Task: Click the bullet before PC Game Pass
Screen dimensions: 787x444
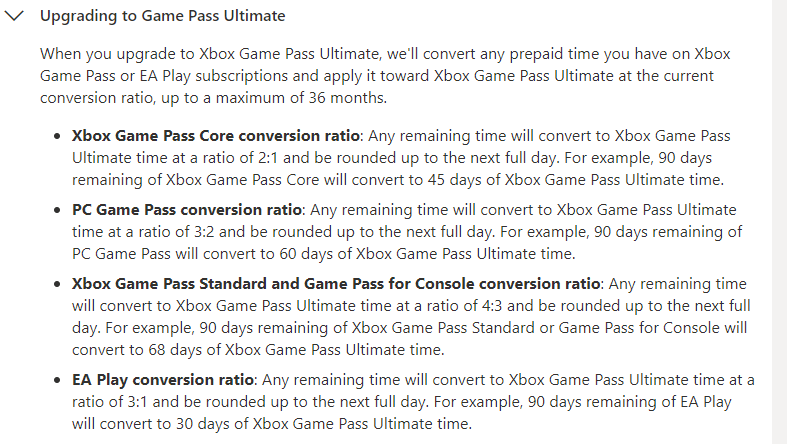Action: point(57,210)
